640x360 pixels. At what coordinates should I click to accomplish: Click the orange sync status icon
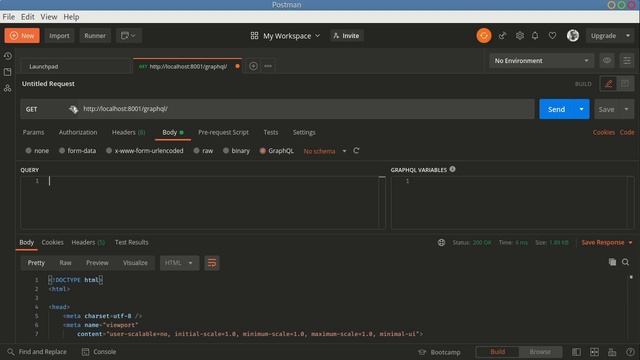[x=484, y=36]
